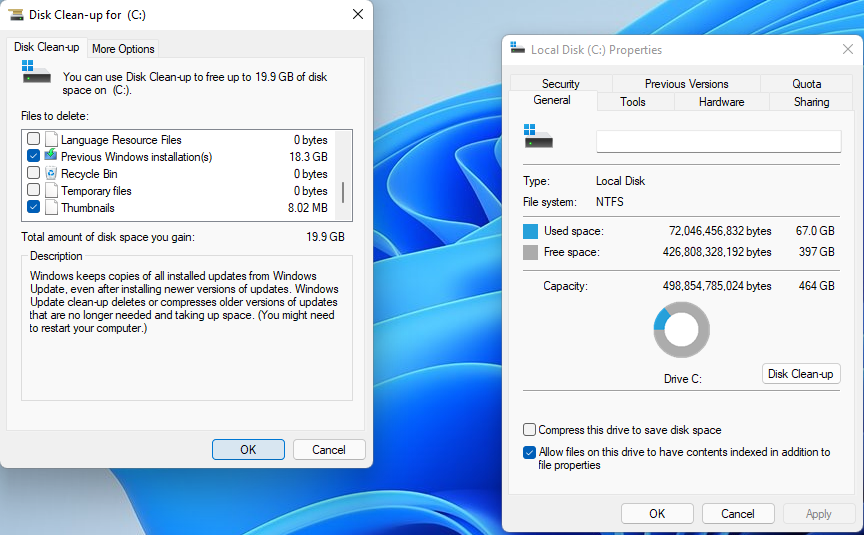The height and width of the screenshot is (535, 864).
Task: Select the 'Thumbnails' list entry
Action: 88,208
